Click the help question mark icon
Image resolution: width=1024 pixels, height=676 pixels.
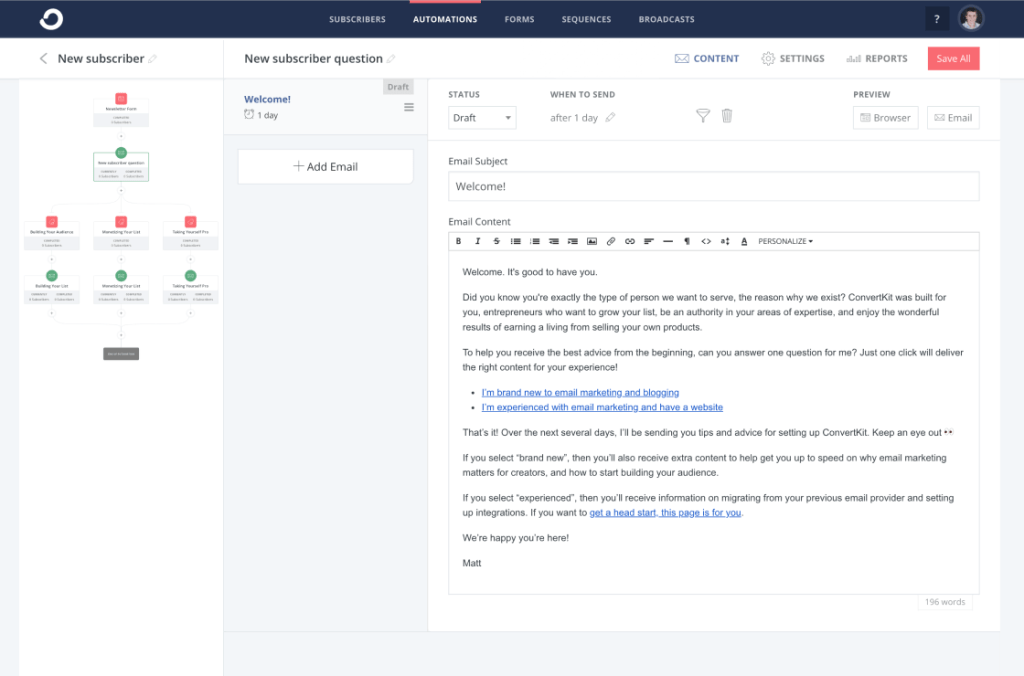936,18
